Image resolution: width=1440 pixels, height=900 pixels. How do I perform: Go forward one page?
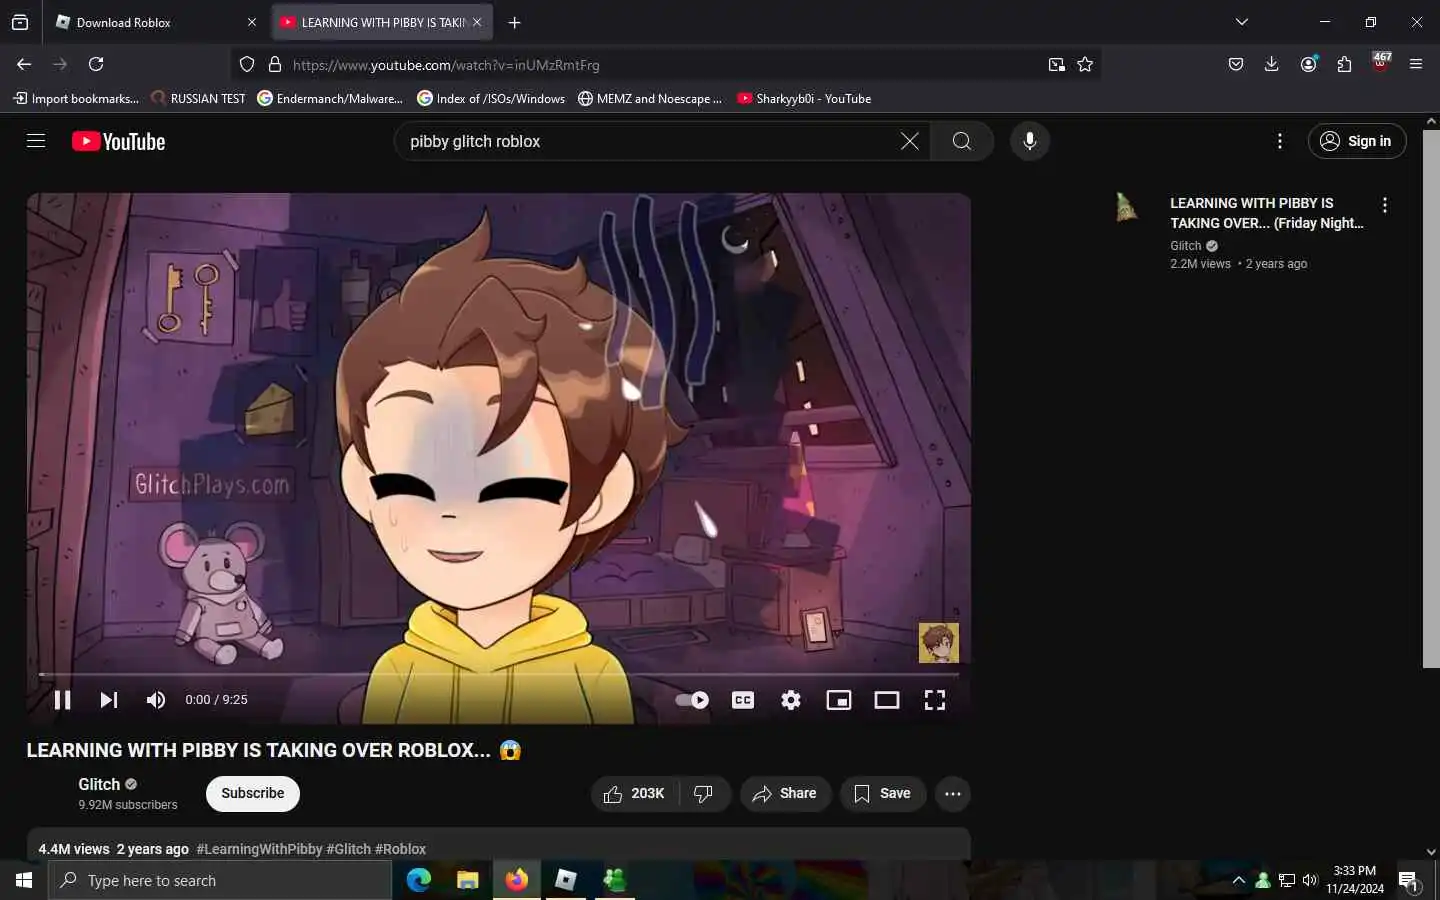click(x=60, y=64)
